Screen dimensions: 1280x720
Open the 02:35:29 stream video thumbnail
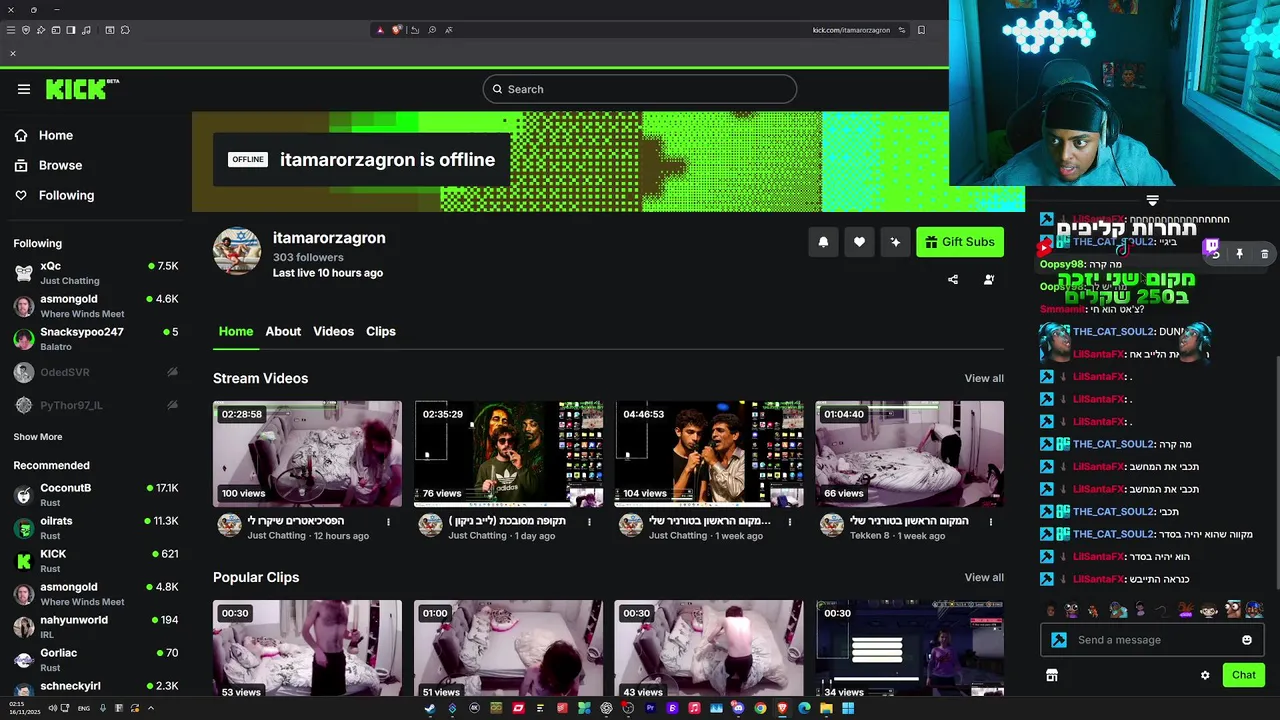click(x=508, y=454)
